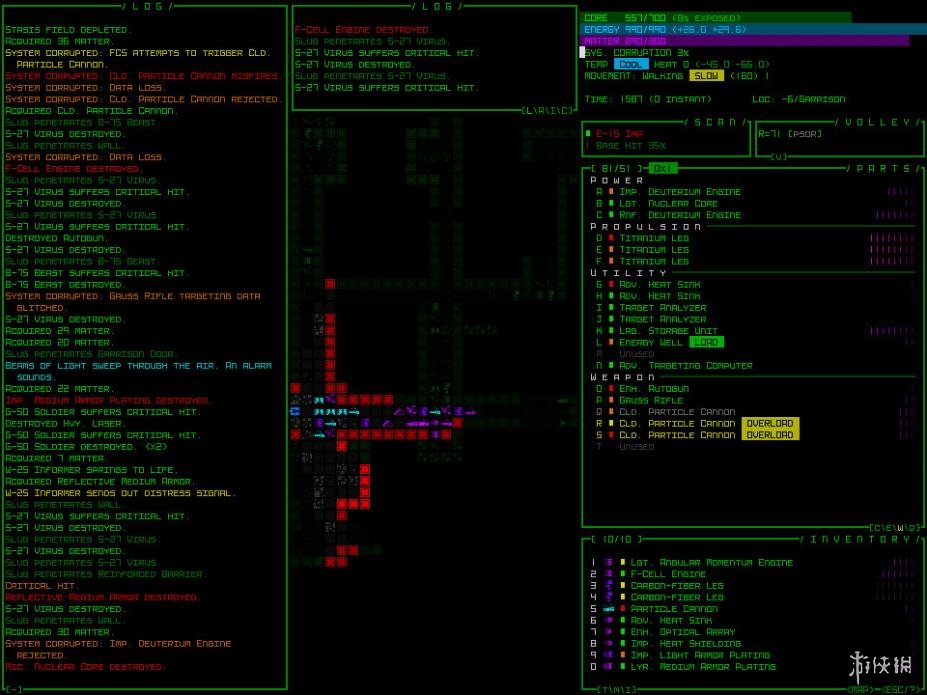This screenshot has width=927, height=695.
Task: Click the integrity square of Imp. Deuterium Engine
Action: coord(611,191)
